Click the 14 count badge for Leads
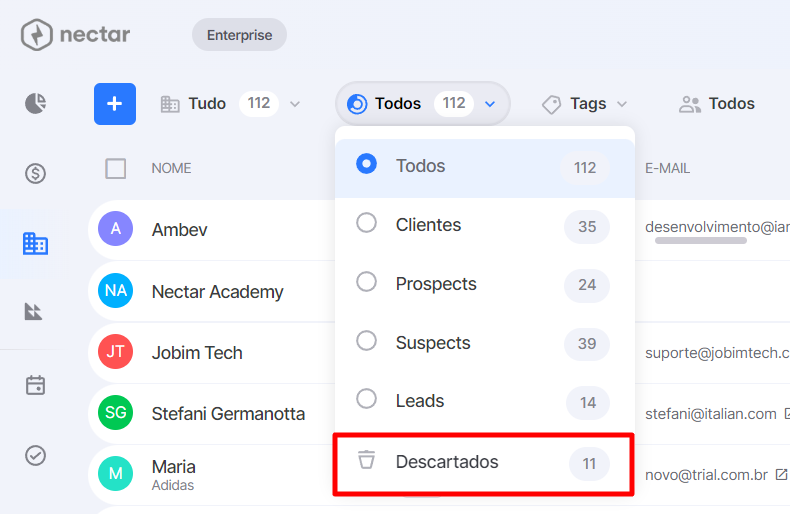Screen dimensions: 790x514 coord(588,403)
